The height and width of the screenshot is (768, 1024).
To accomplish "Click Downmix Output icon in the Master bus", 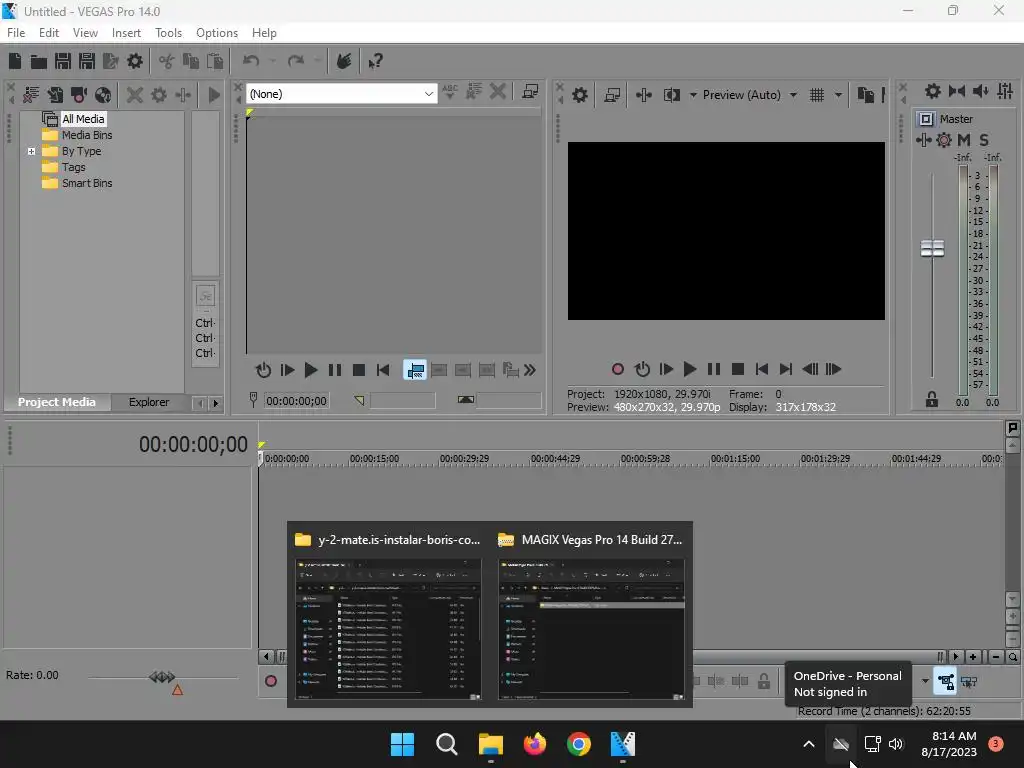I will 957,91.
